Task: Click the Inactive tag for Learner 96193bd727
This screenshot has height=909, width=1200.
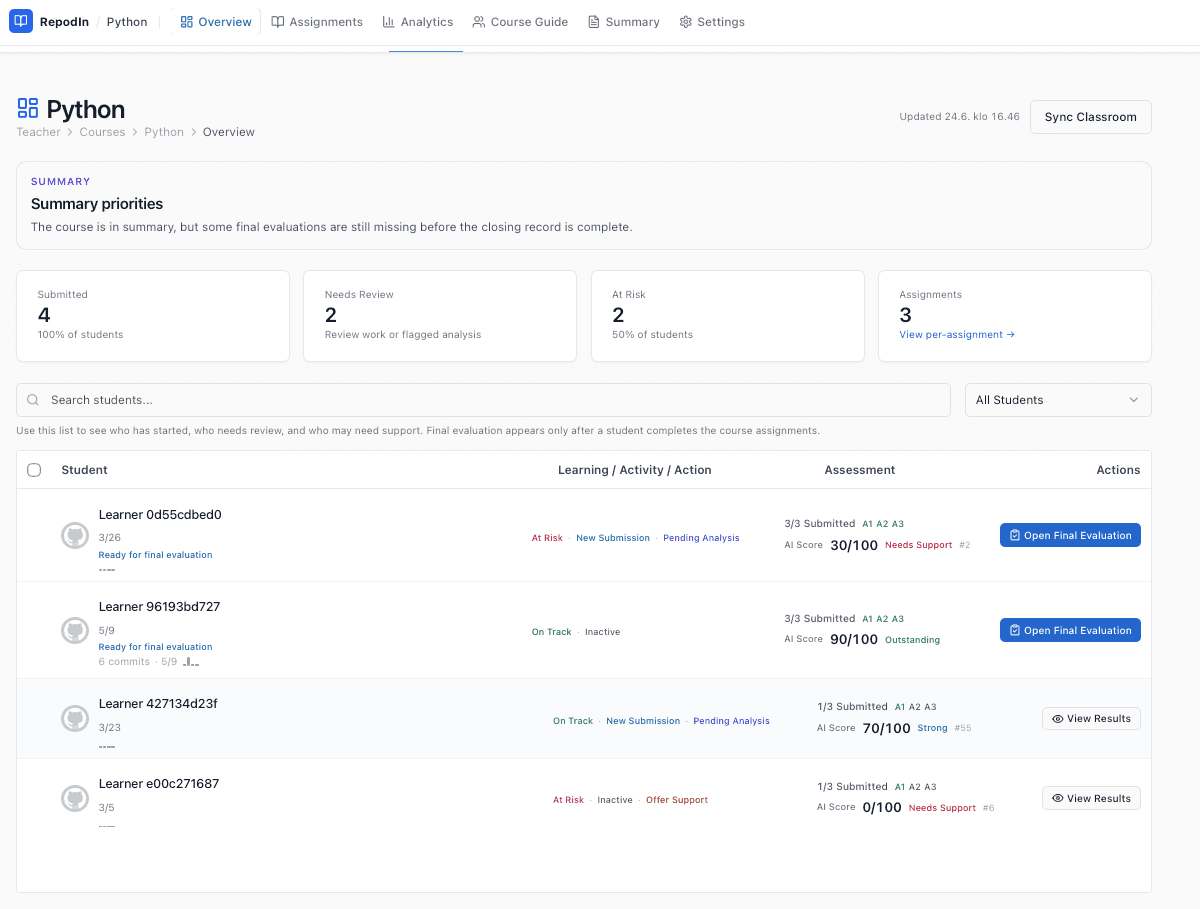Action: [602, 632]
